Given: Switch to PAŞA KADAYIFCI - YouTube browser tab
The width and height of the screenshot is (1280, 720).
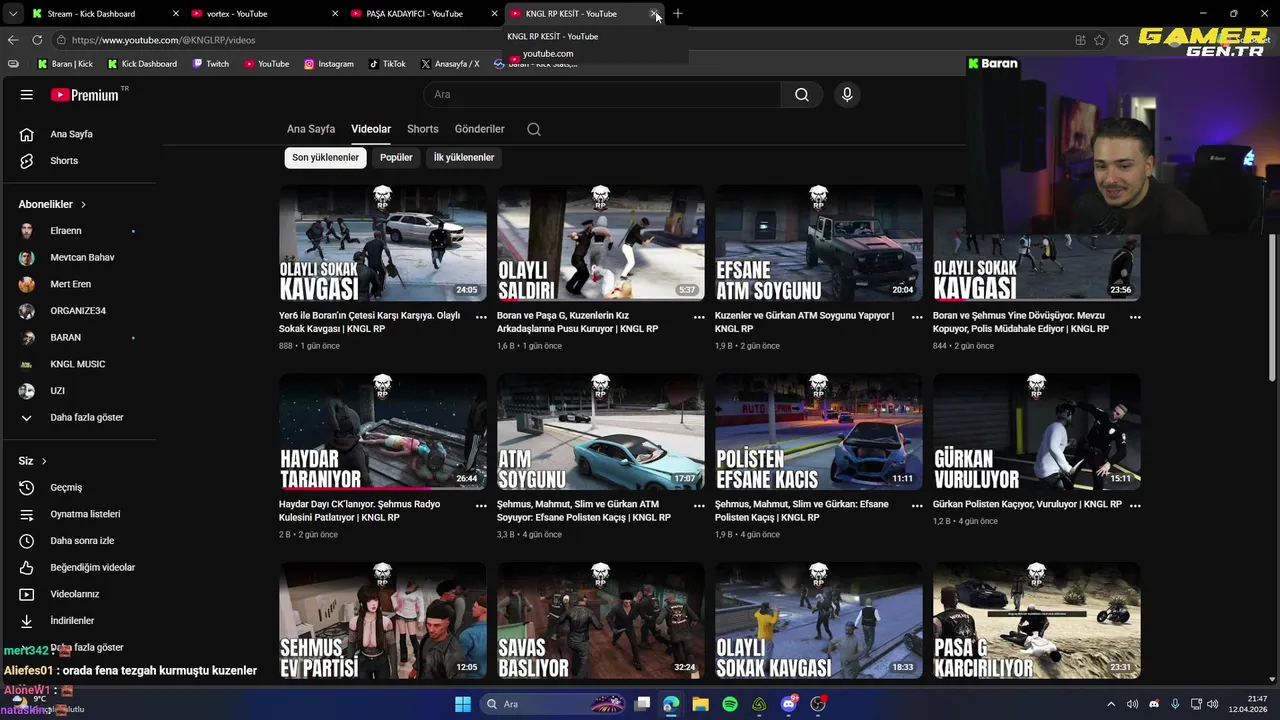Looking at the screenshot, I should 425,14.
